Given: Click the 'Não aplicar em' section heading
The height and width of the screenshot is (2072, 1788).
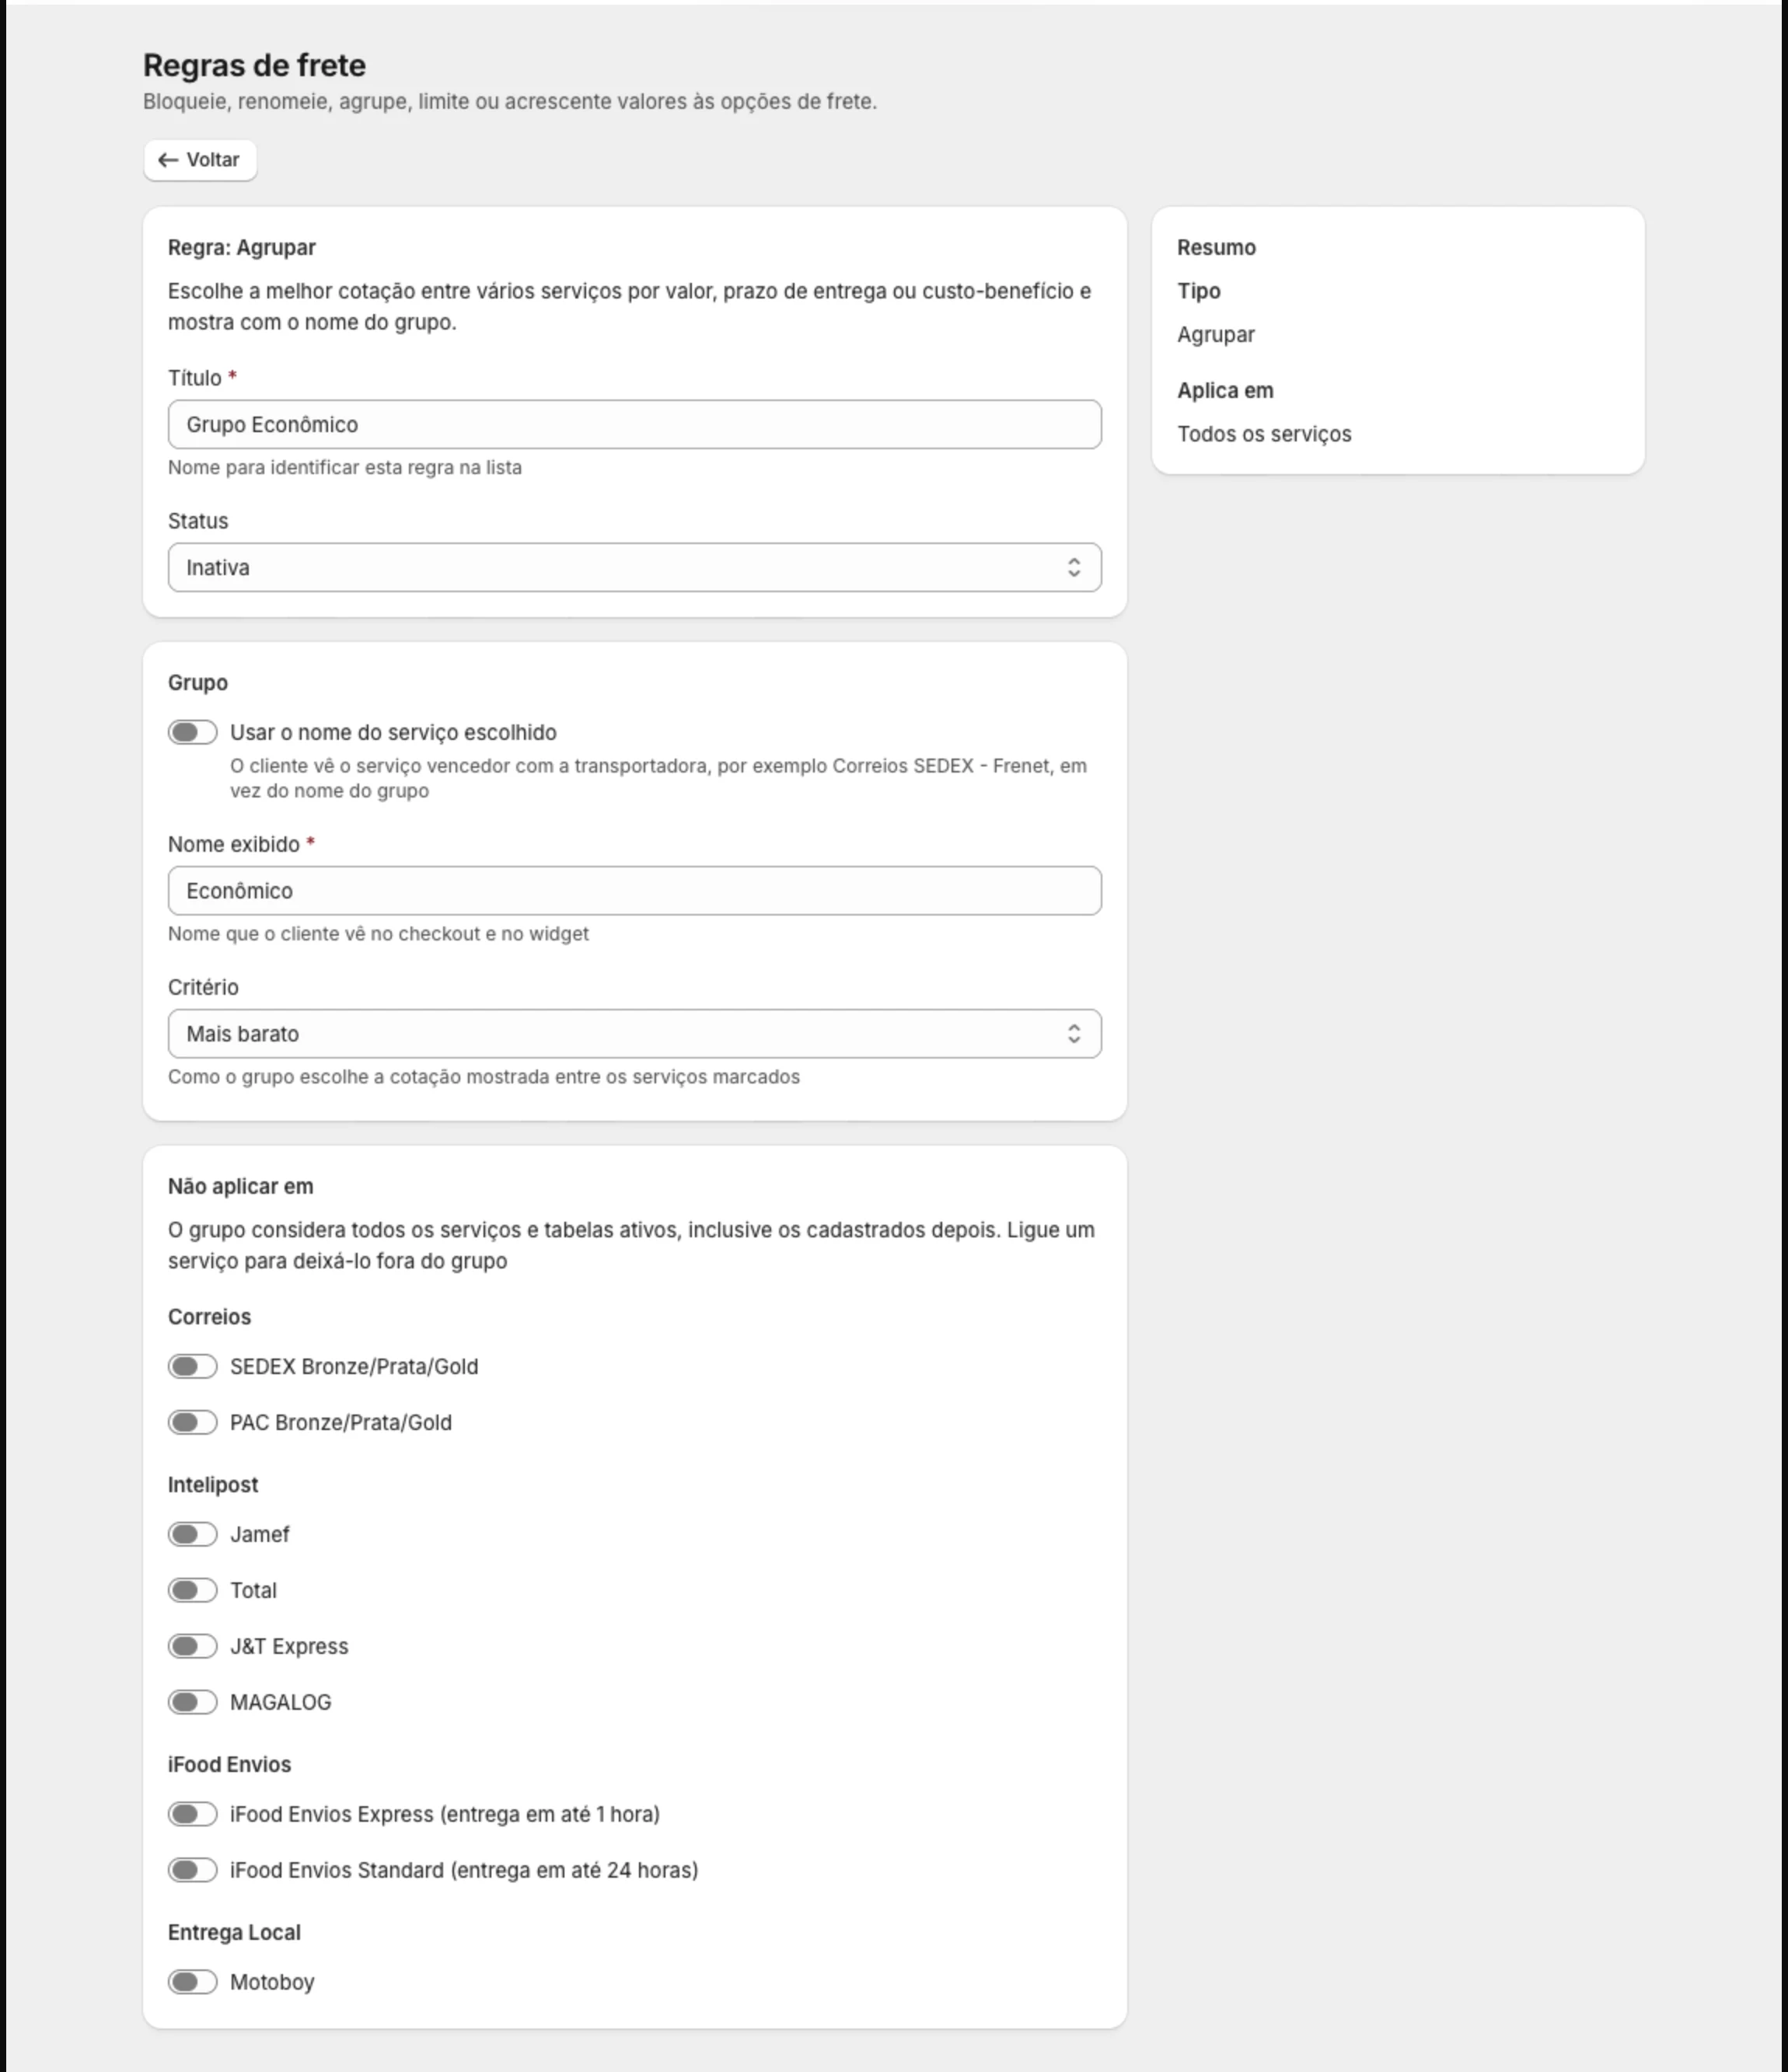Looking at the screenshot, I should click(241, 1187).
